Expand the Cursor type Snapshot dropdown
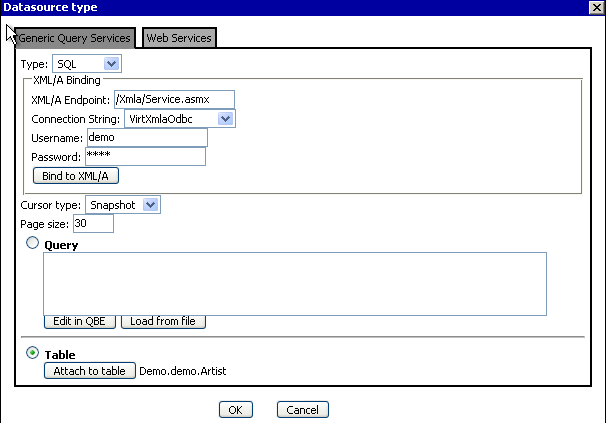Image resolution: width=606 pixels, height=423 pixels. (x=123, y=204)
